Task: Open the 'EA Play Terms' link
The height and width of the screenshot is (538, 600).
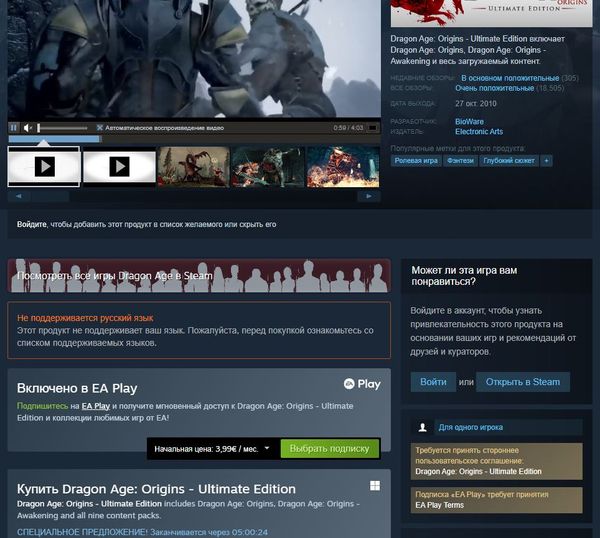Action: [x=440, y=505]
